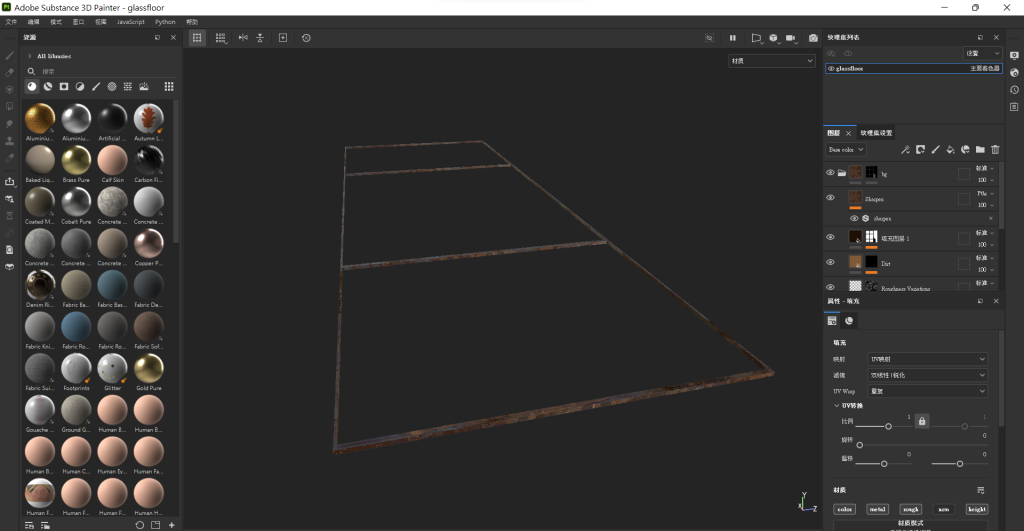This screenshot has width=1024, height=531.
Task: Open blending mode dropdown for Dirt layer
Action: pyautogui.click(x=985, y=259)
